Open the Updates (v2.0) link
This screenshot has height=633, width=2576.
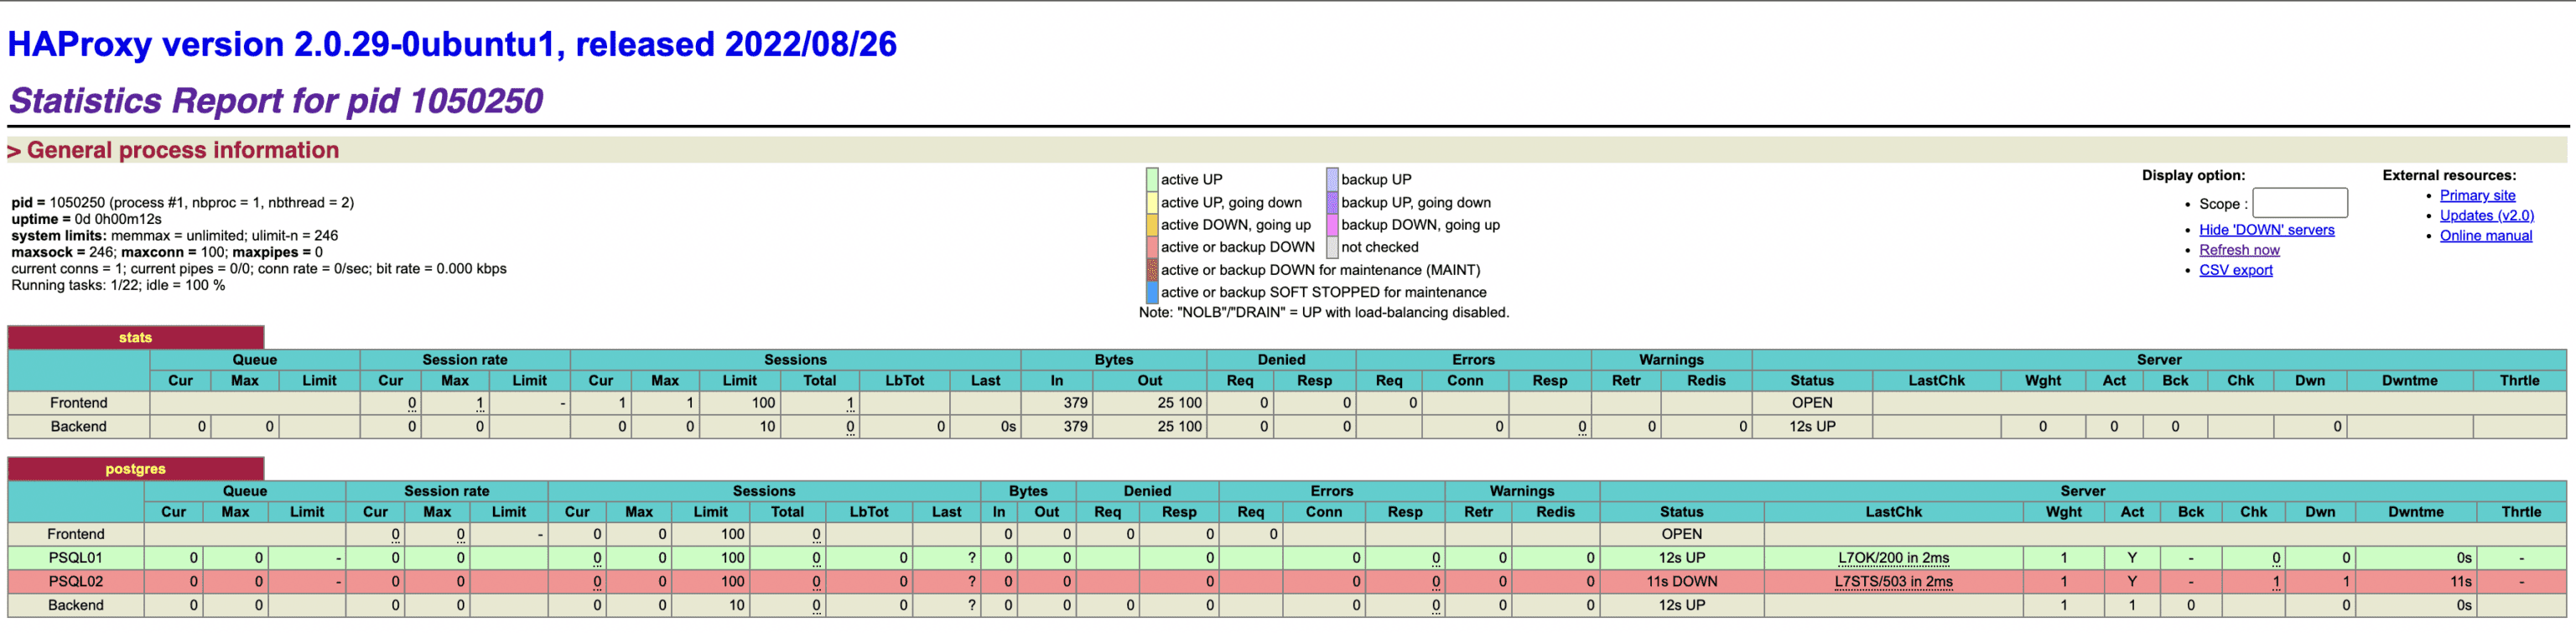[2486, 215]
